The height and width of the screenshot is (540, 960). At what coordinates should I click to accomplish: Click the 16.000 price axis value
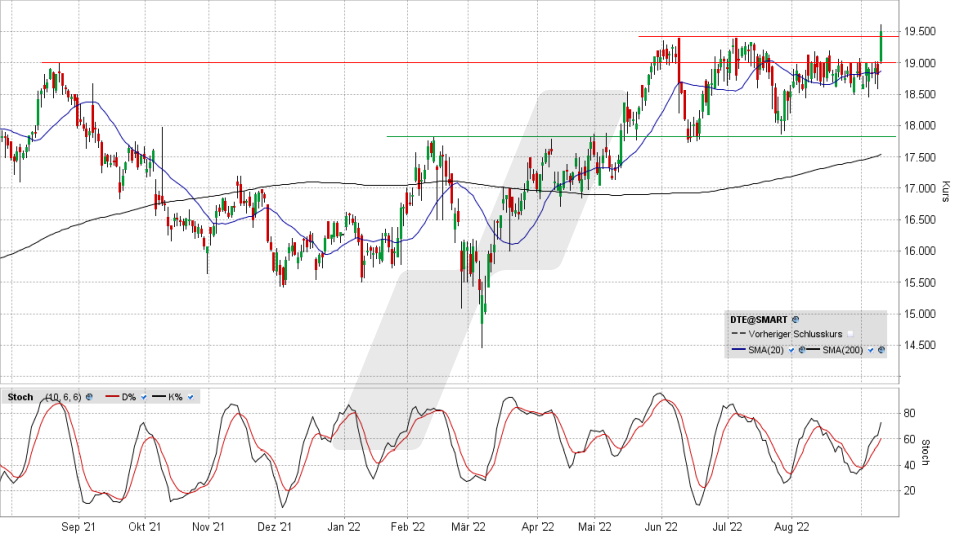(x=921, y=251)
